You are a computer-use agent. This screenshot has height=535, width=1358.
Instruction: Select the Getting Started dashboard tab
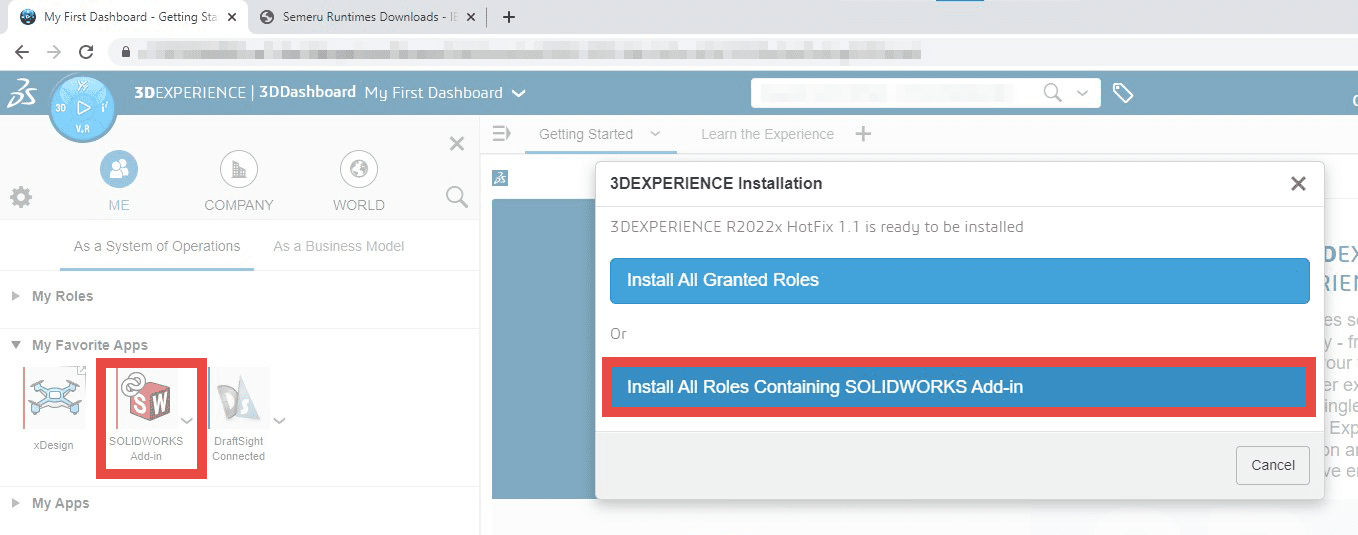pyautogui.click(x=586, y=134)
